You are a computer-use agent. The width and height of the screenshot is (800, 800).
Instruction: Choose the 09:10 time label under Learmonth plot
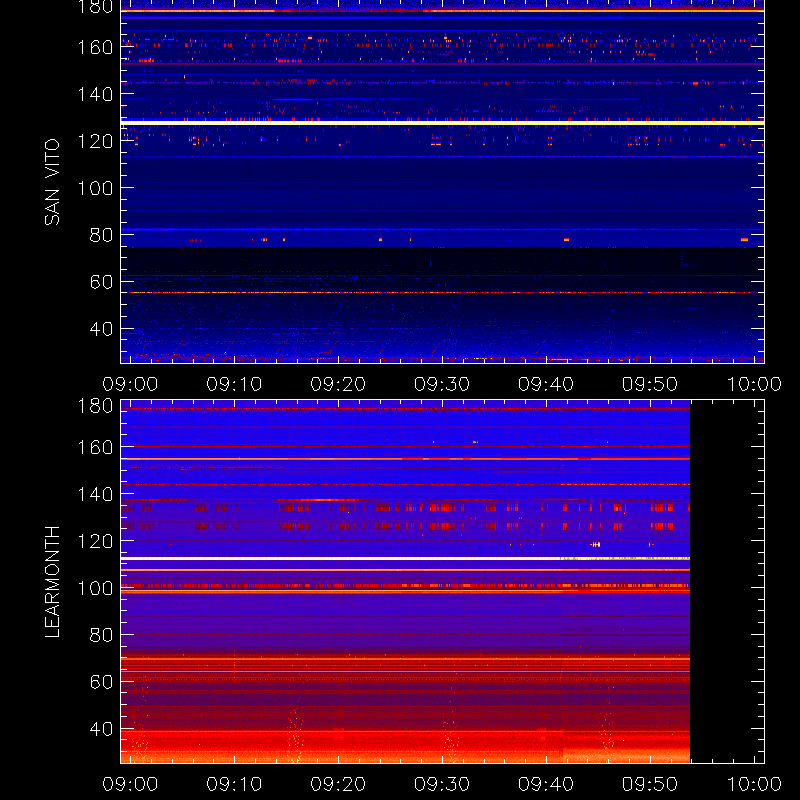(234, 784)
